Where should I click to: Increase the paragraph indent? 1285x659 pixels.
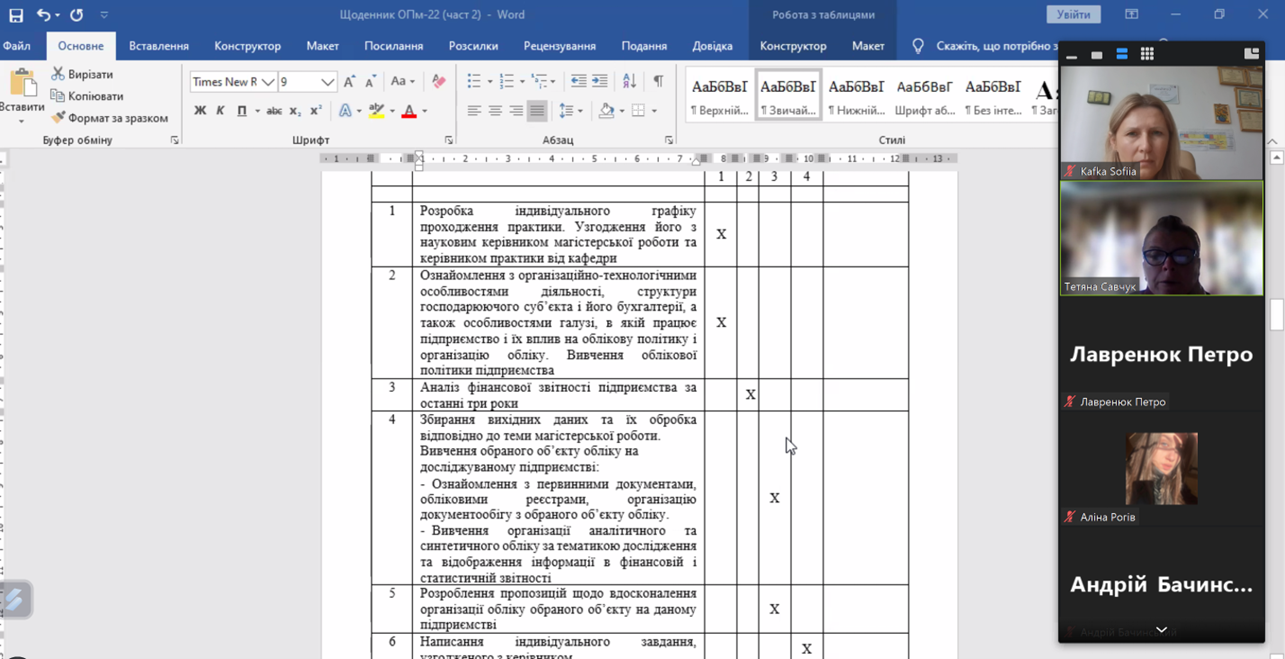click(600, 82)
